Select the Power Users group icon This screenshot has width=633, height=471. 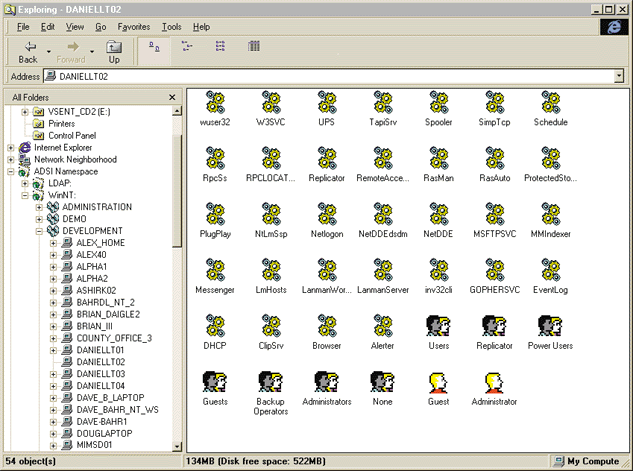point(550,325)
